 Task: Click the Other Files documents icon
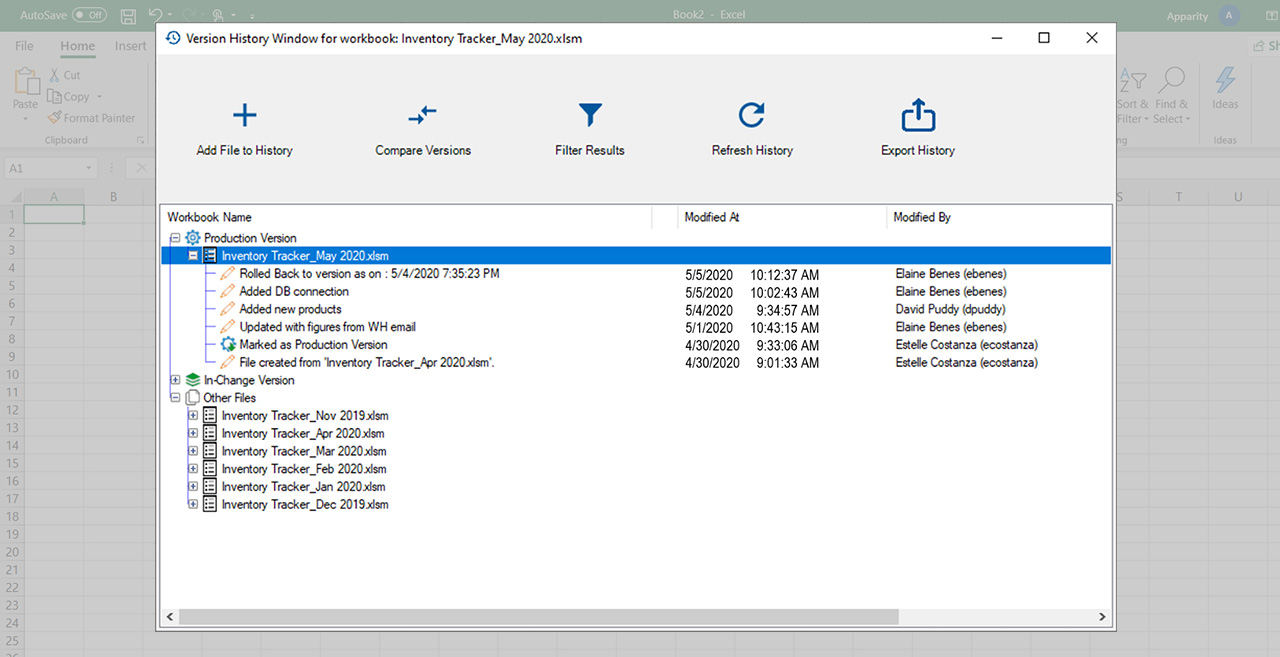pyautogui.click(x=193, y=398)
